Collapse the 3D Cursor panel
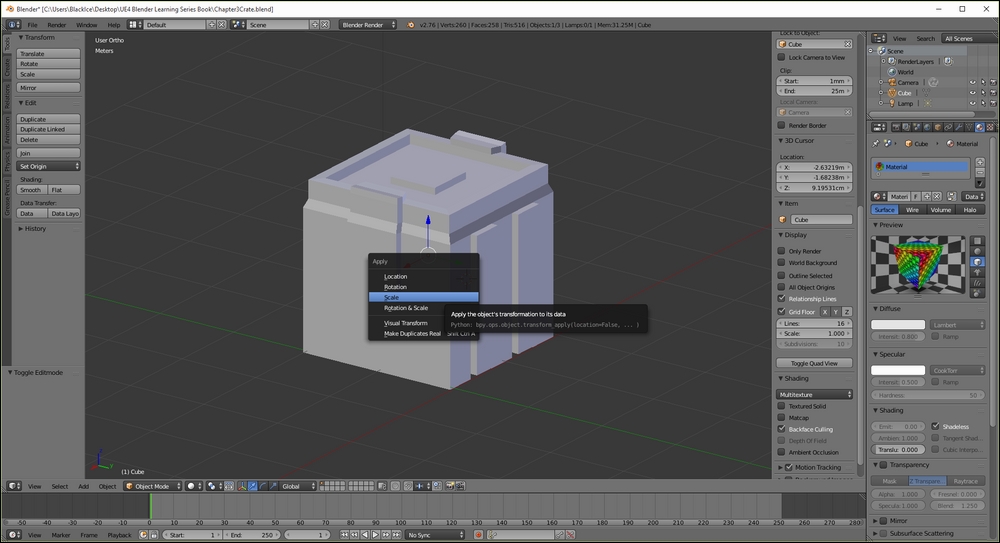 [799, 140]
